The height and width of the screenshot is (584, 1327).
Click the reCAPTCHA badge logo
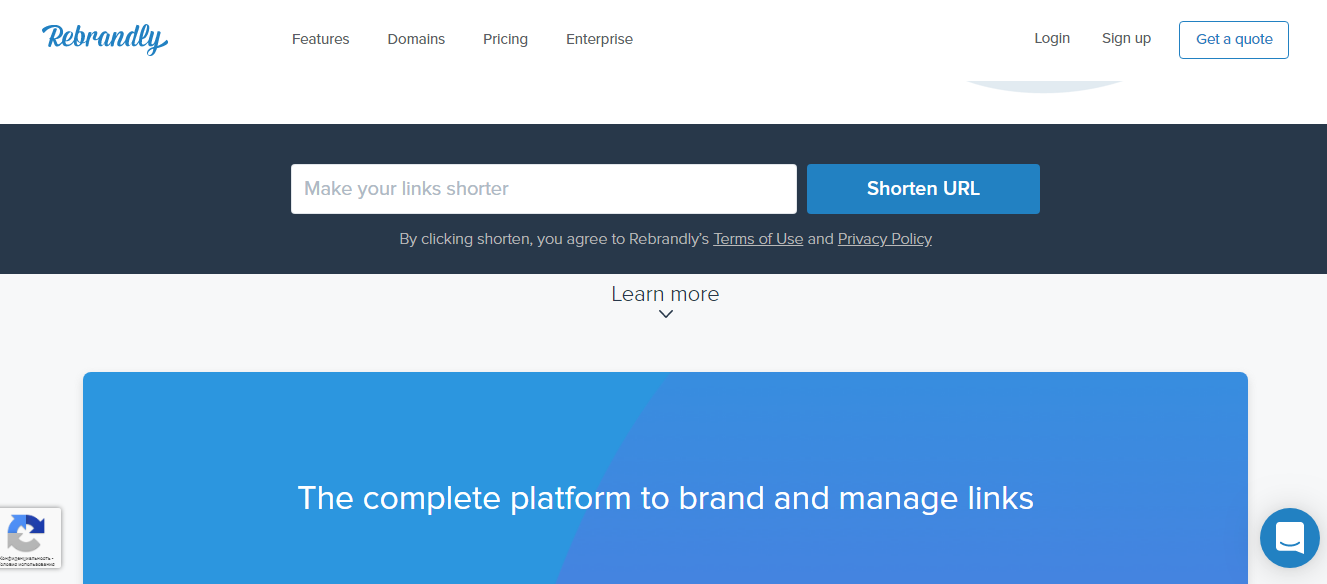[x=25, y=532]
